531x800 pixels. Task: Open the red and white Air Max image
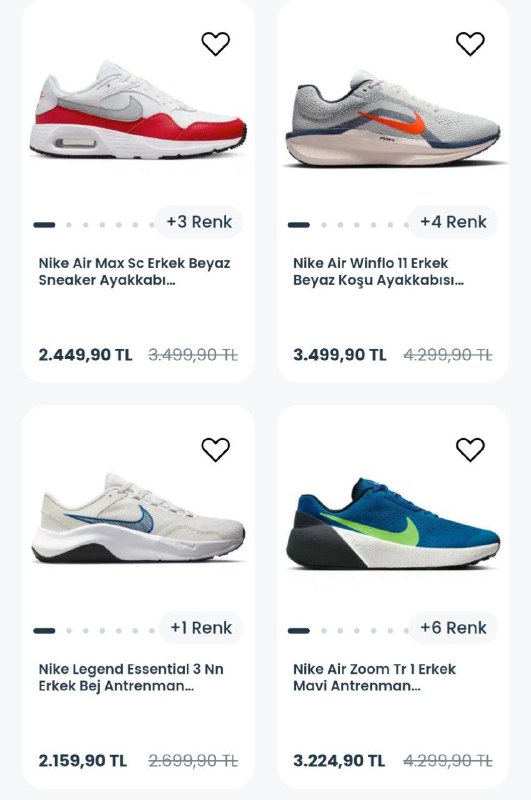pyautogui.click(x=138, y=110)
